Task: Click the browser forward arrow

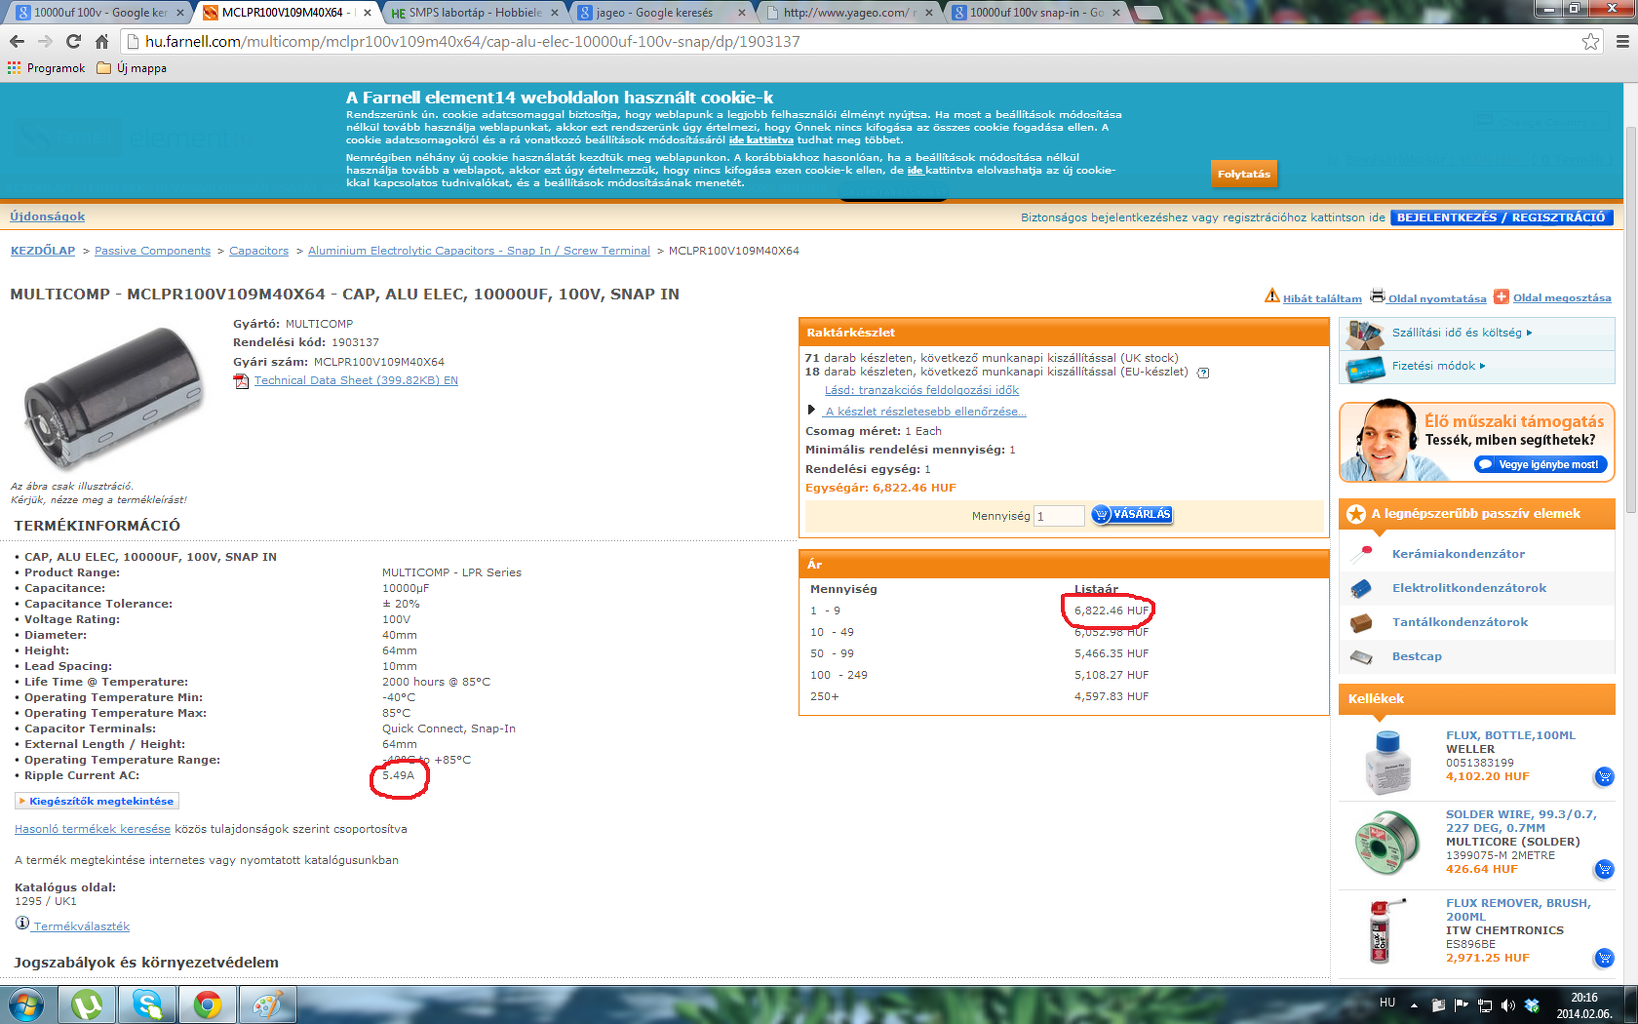Action: click(x=45, y=41)
